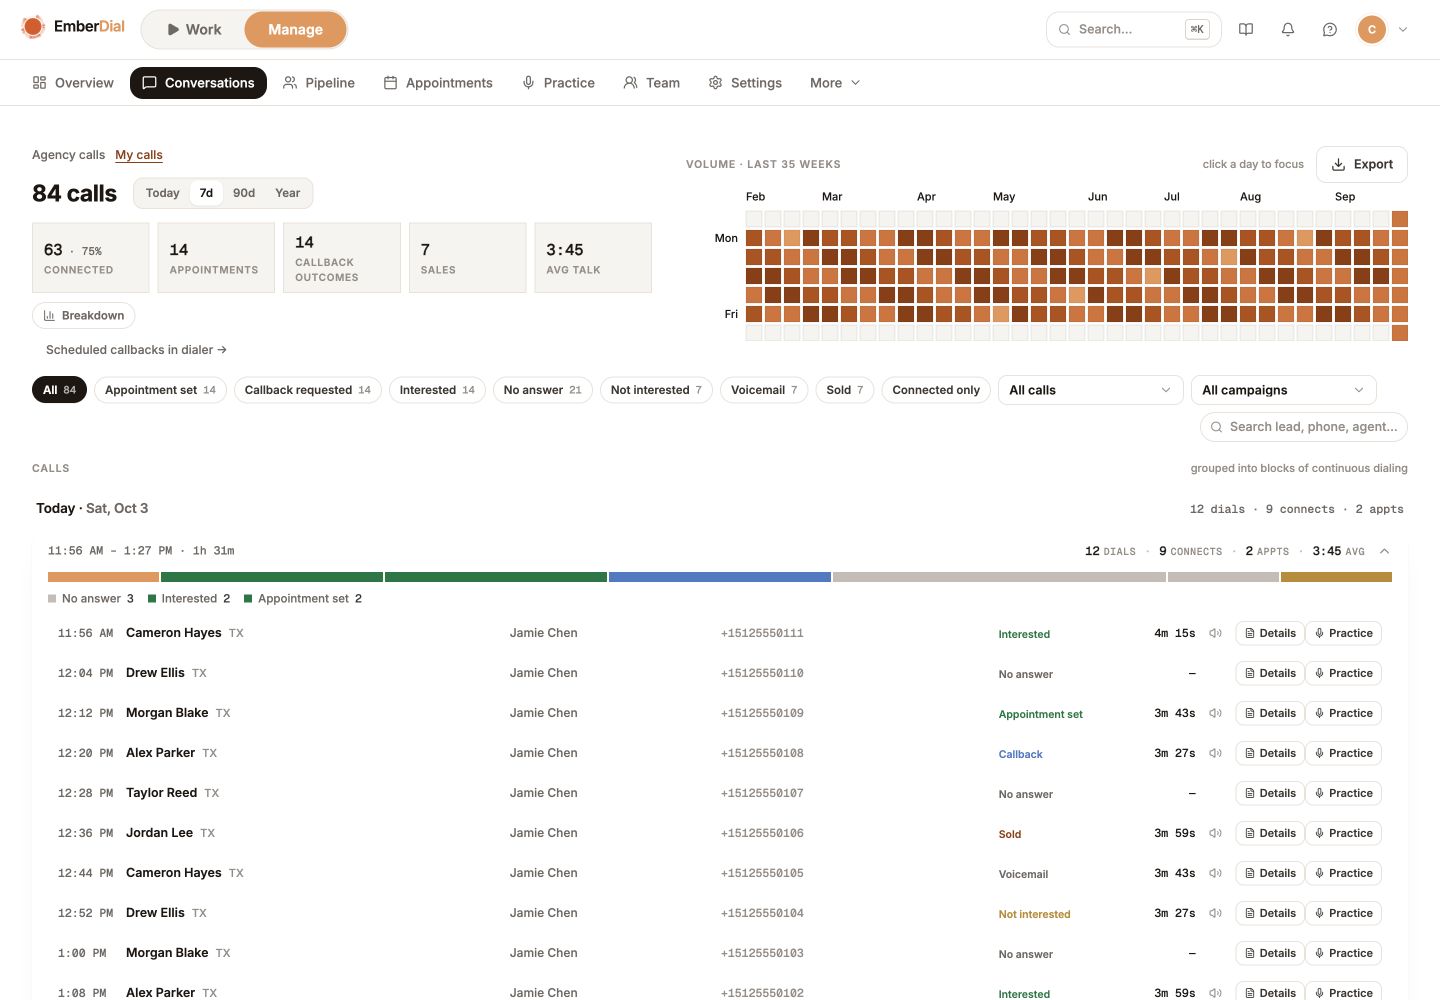
Task: Play recording for Jordan Lee 12:36 PM call
Action: click(1215, 833)
